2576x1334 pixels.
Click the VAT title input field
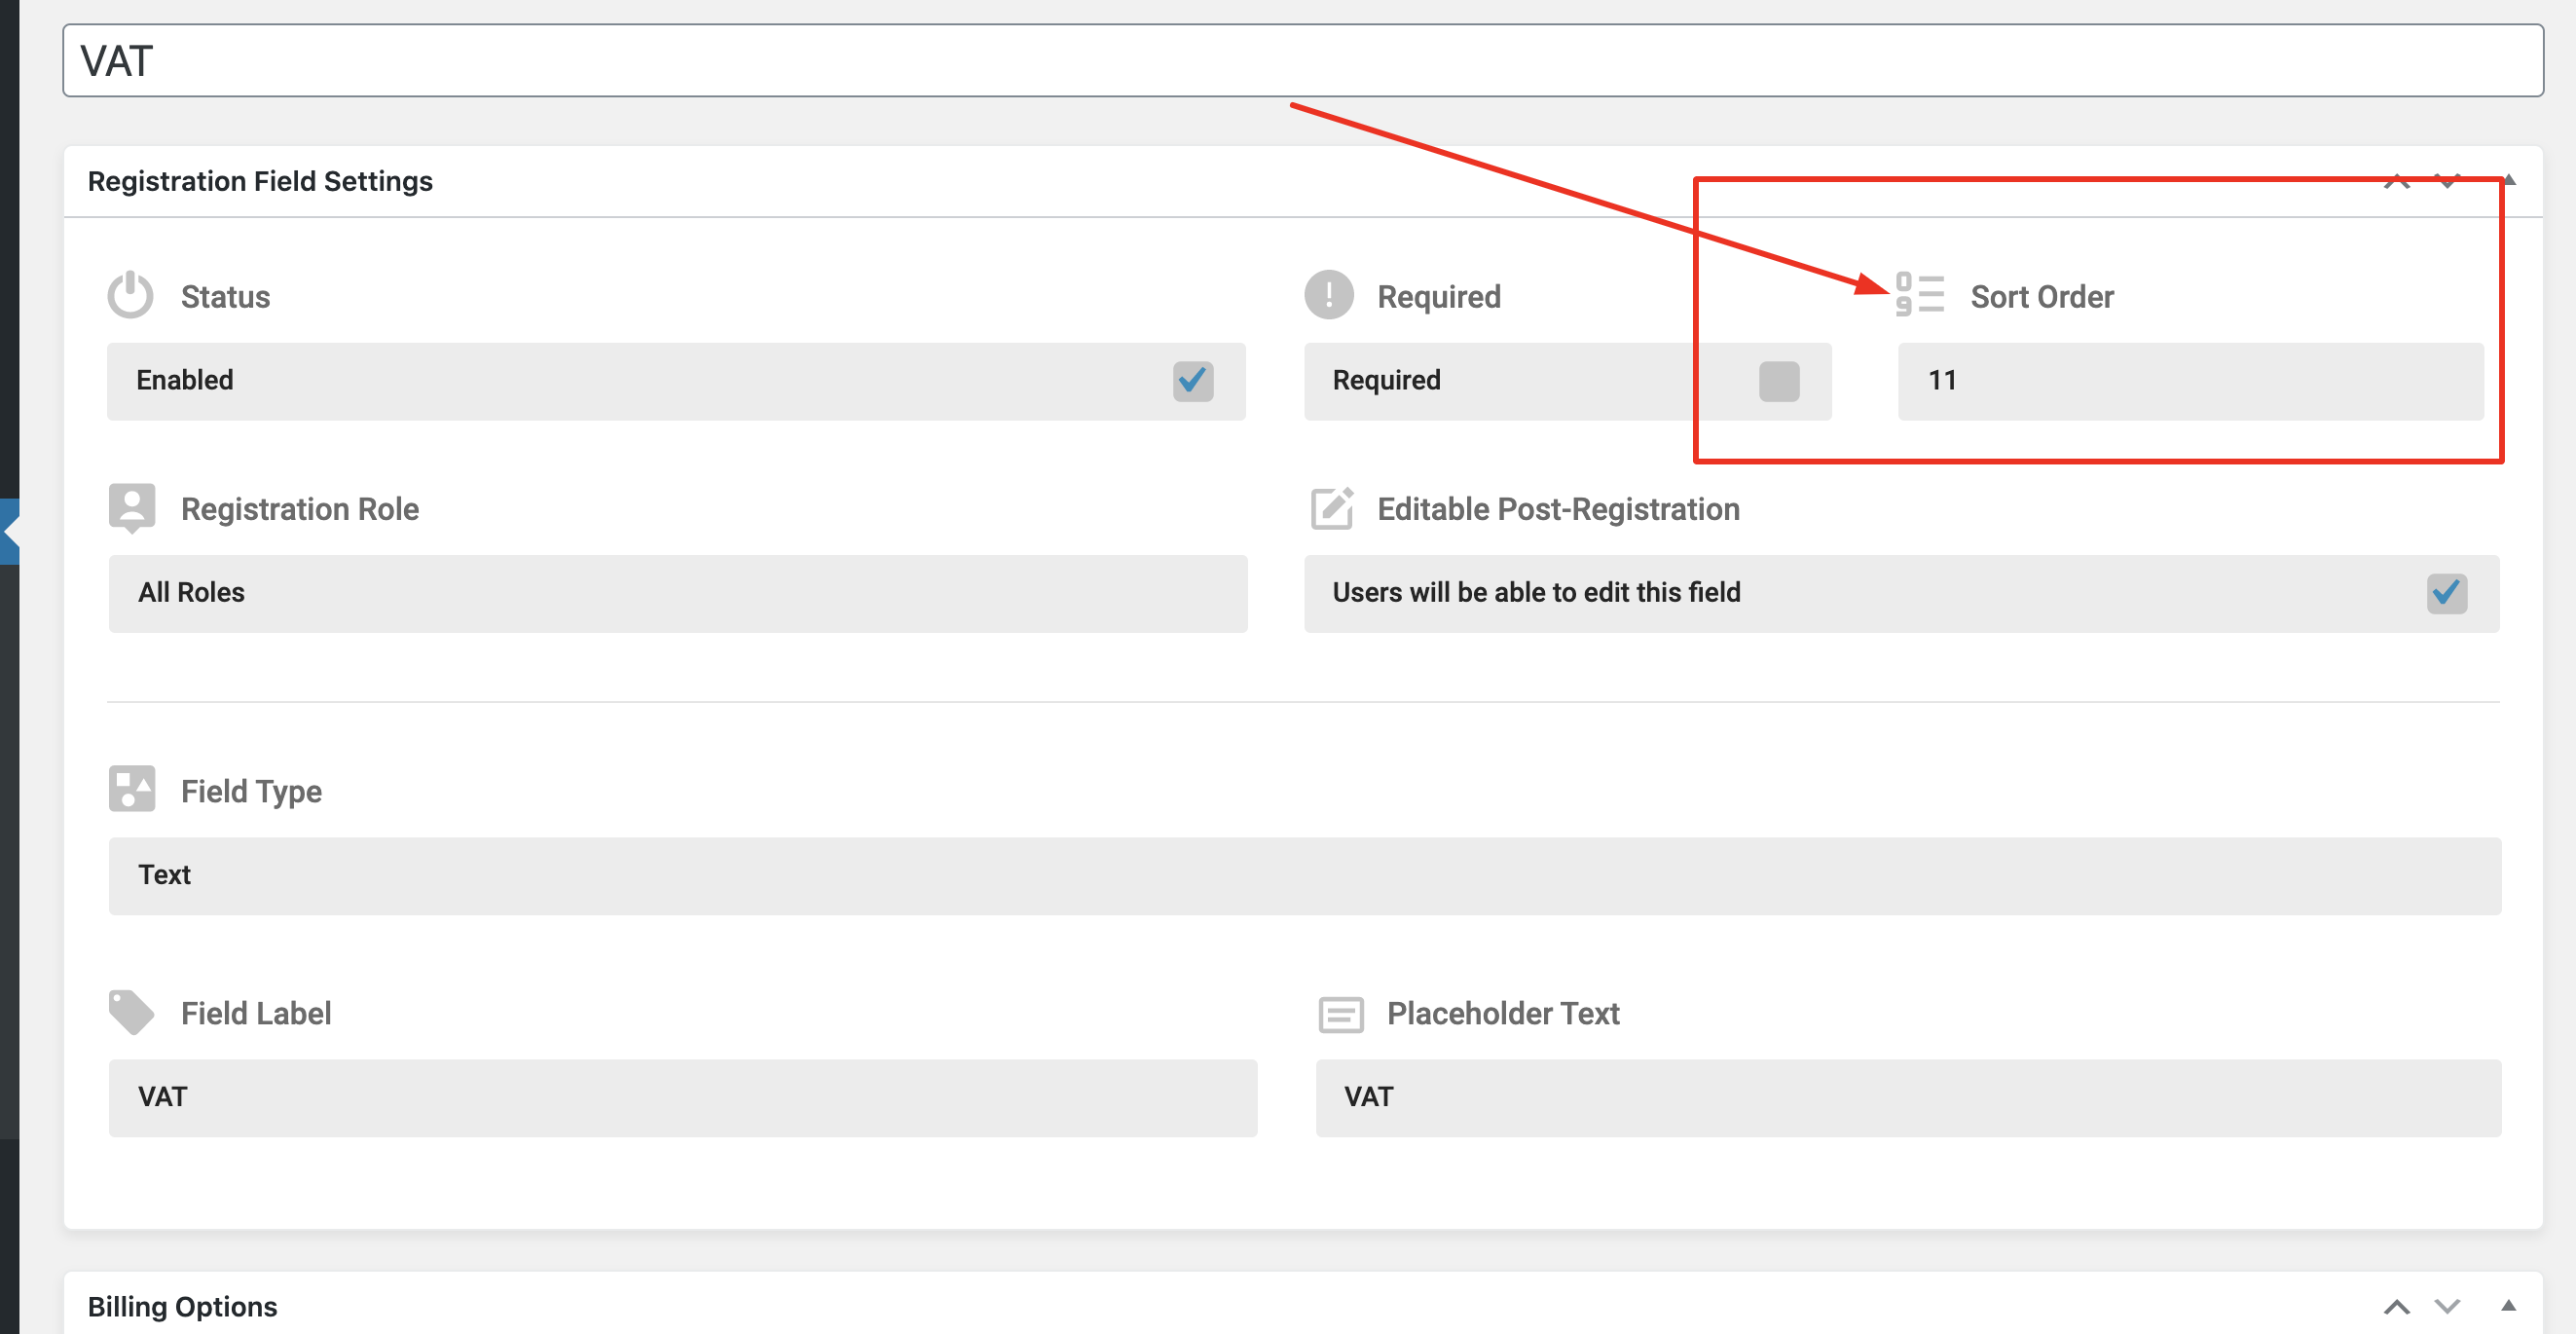(x=1303, y=61)
